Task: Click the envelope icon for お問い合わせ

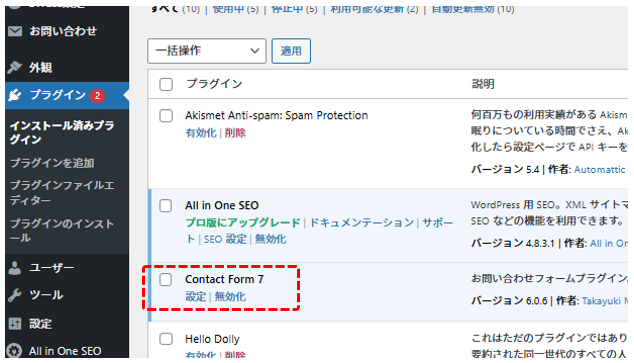Action: (15, 31)
